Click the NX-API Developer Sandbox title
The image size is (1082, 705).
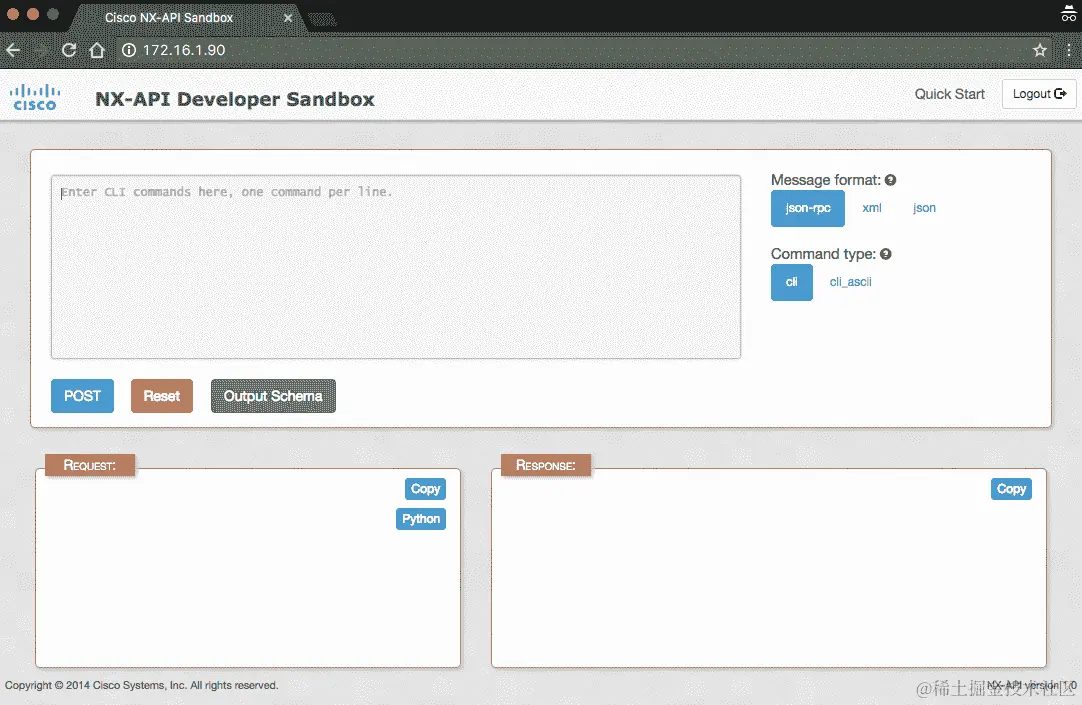(235, 99)
